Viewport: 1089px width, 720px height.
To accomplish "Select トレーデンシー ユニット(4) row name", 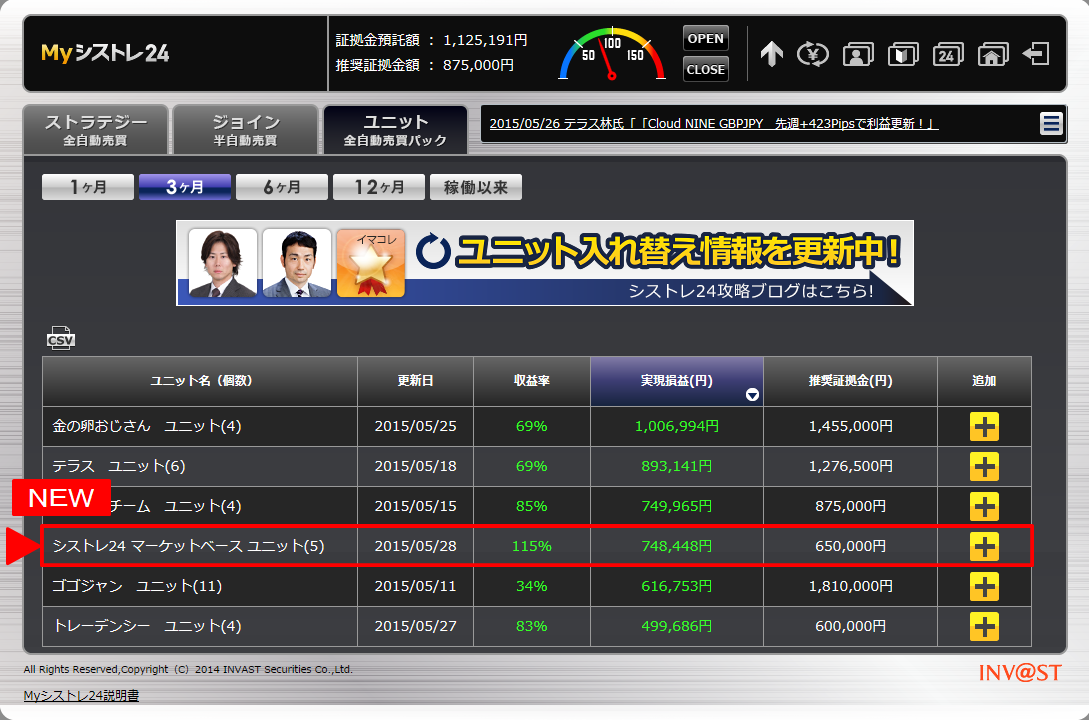I will [x=147, y=626].
